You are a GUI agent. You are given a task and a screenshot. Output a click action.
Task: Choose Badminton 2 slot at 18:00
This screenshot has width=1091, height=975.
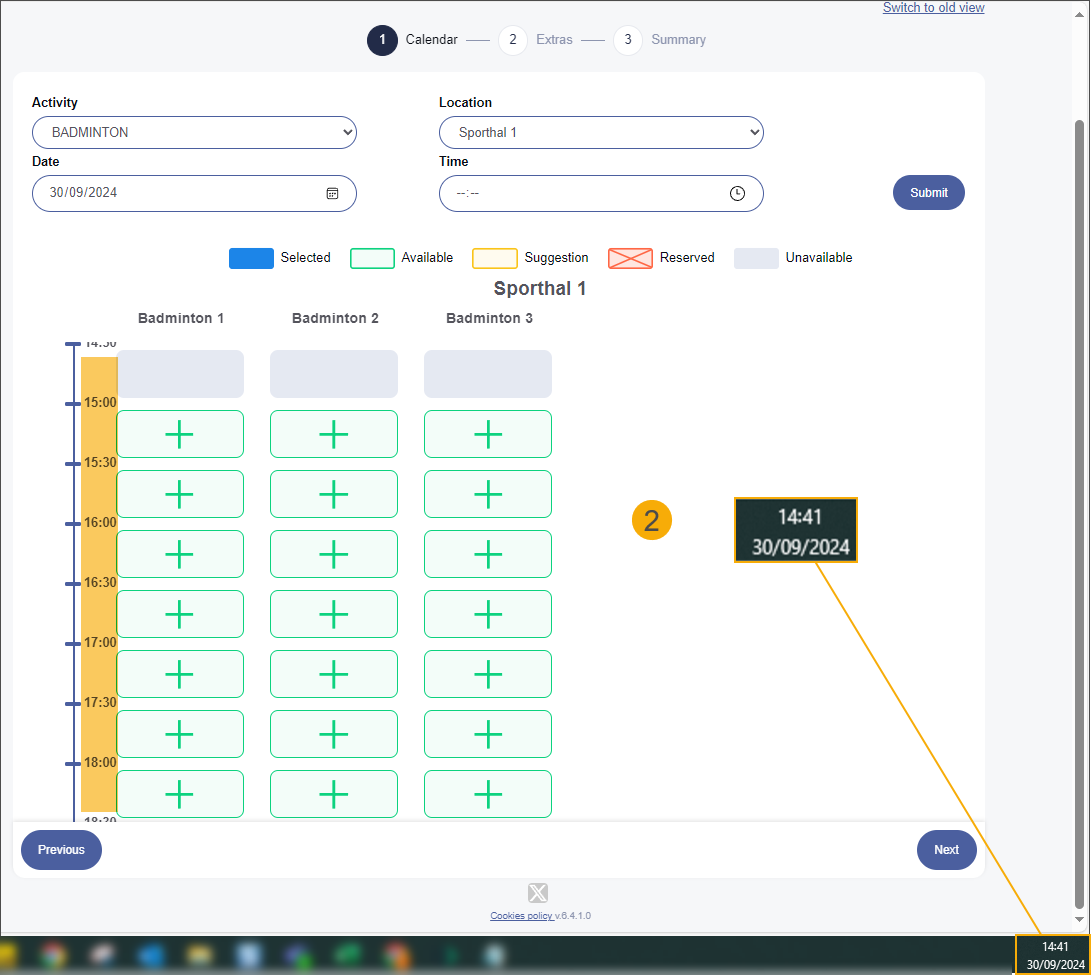tap(333, 794)
